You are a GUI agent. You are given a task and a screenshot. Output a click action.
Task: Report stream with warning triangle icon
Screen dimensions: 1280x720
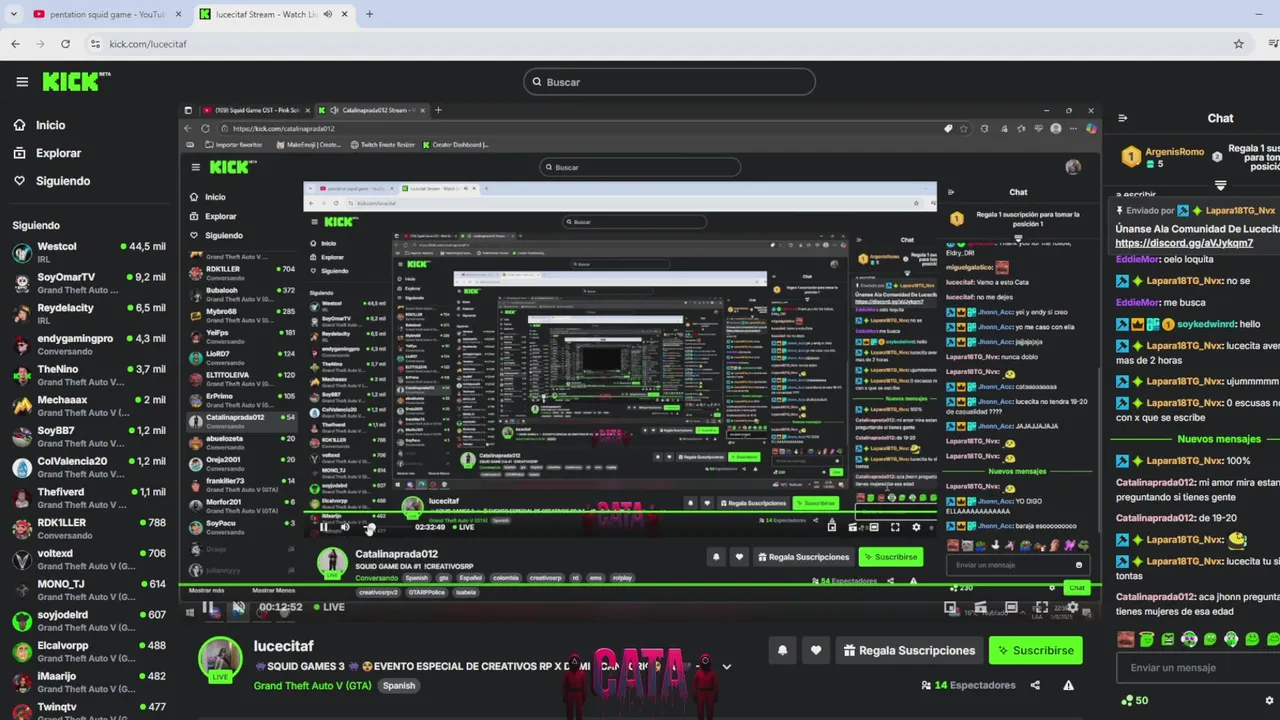(1068, 685)
